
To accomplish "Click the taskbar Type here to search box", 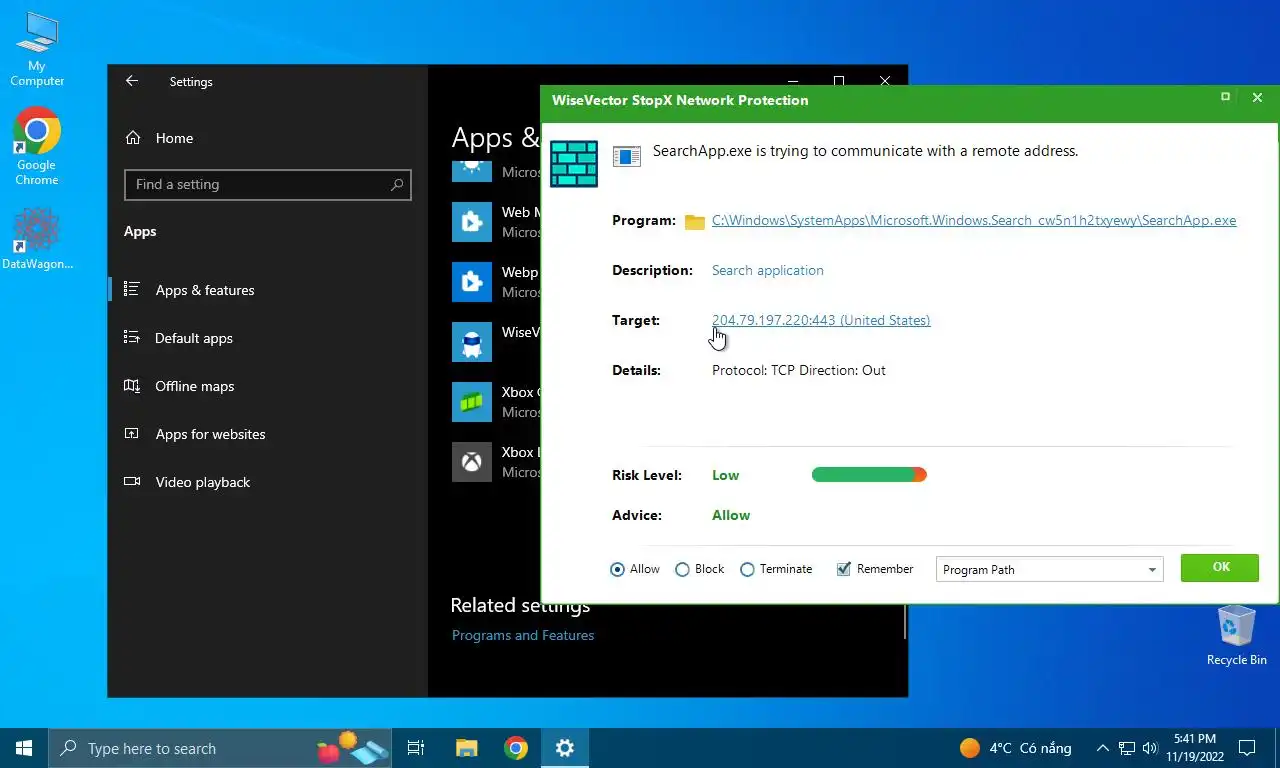I will pyautogui.click(x=219, y=748).
